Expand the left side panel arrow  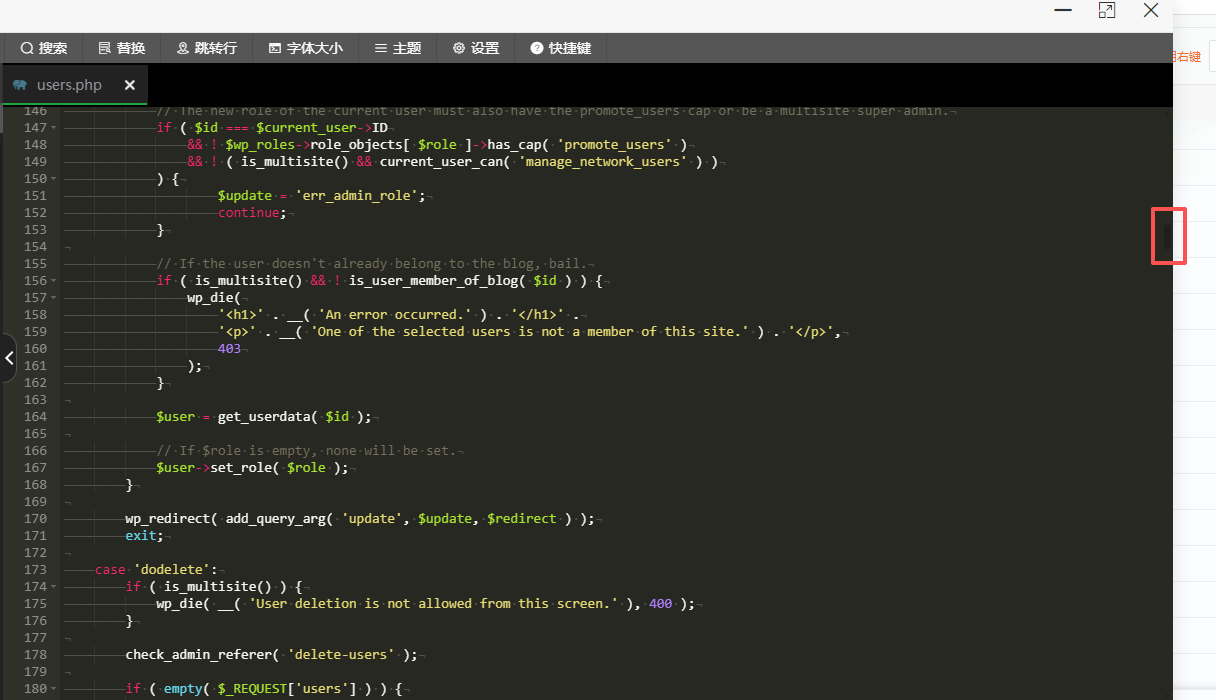[x=9, y=358]
